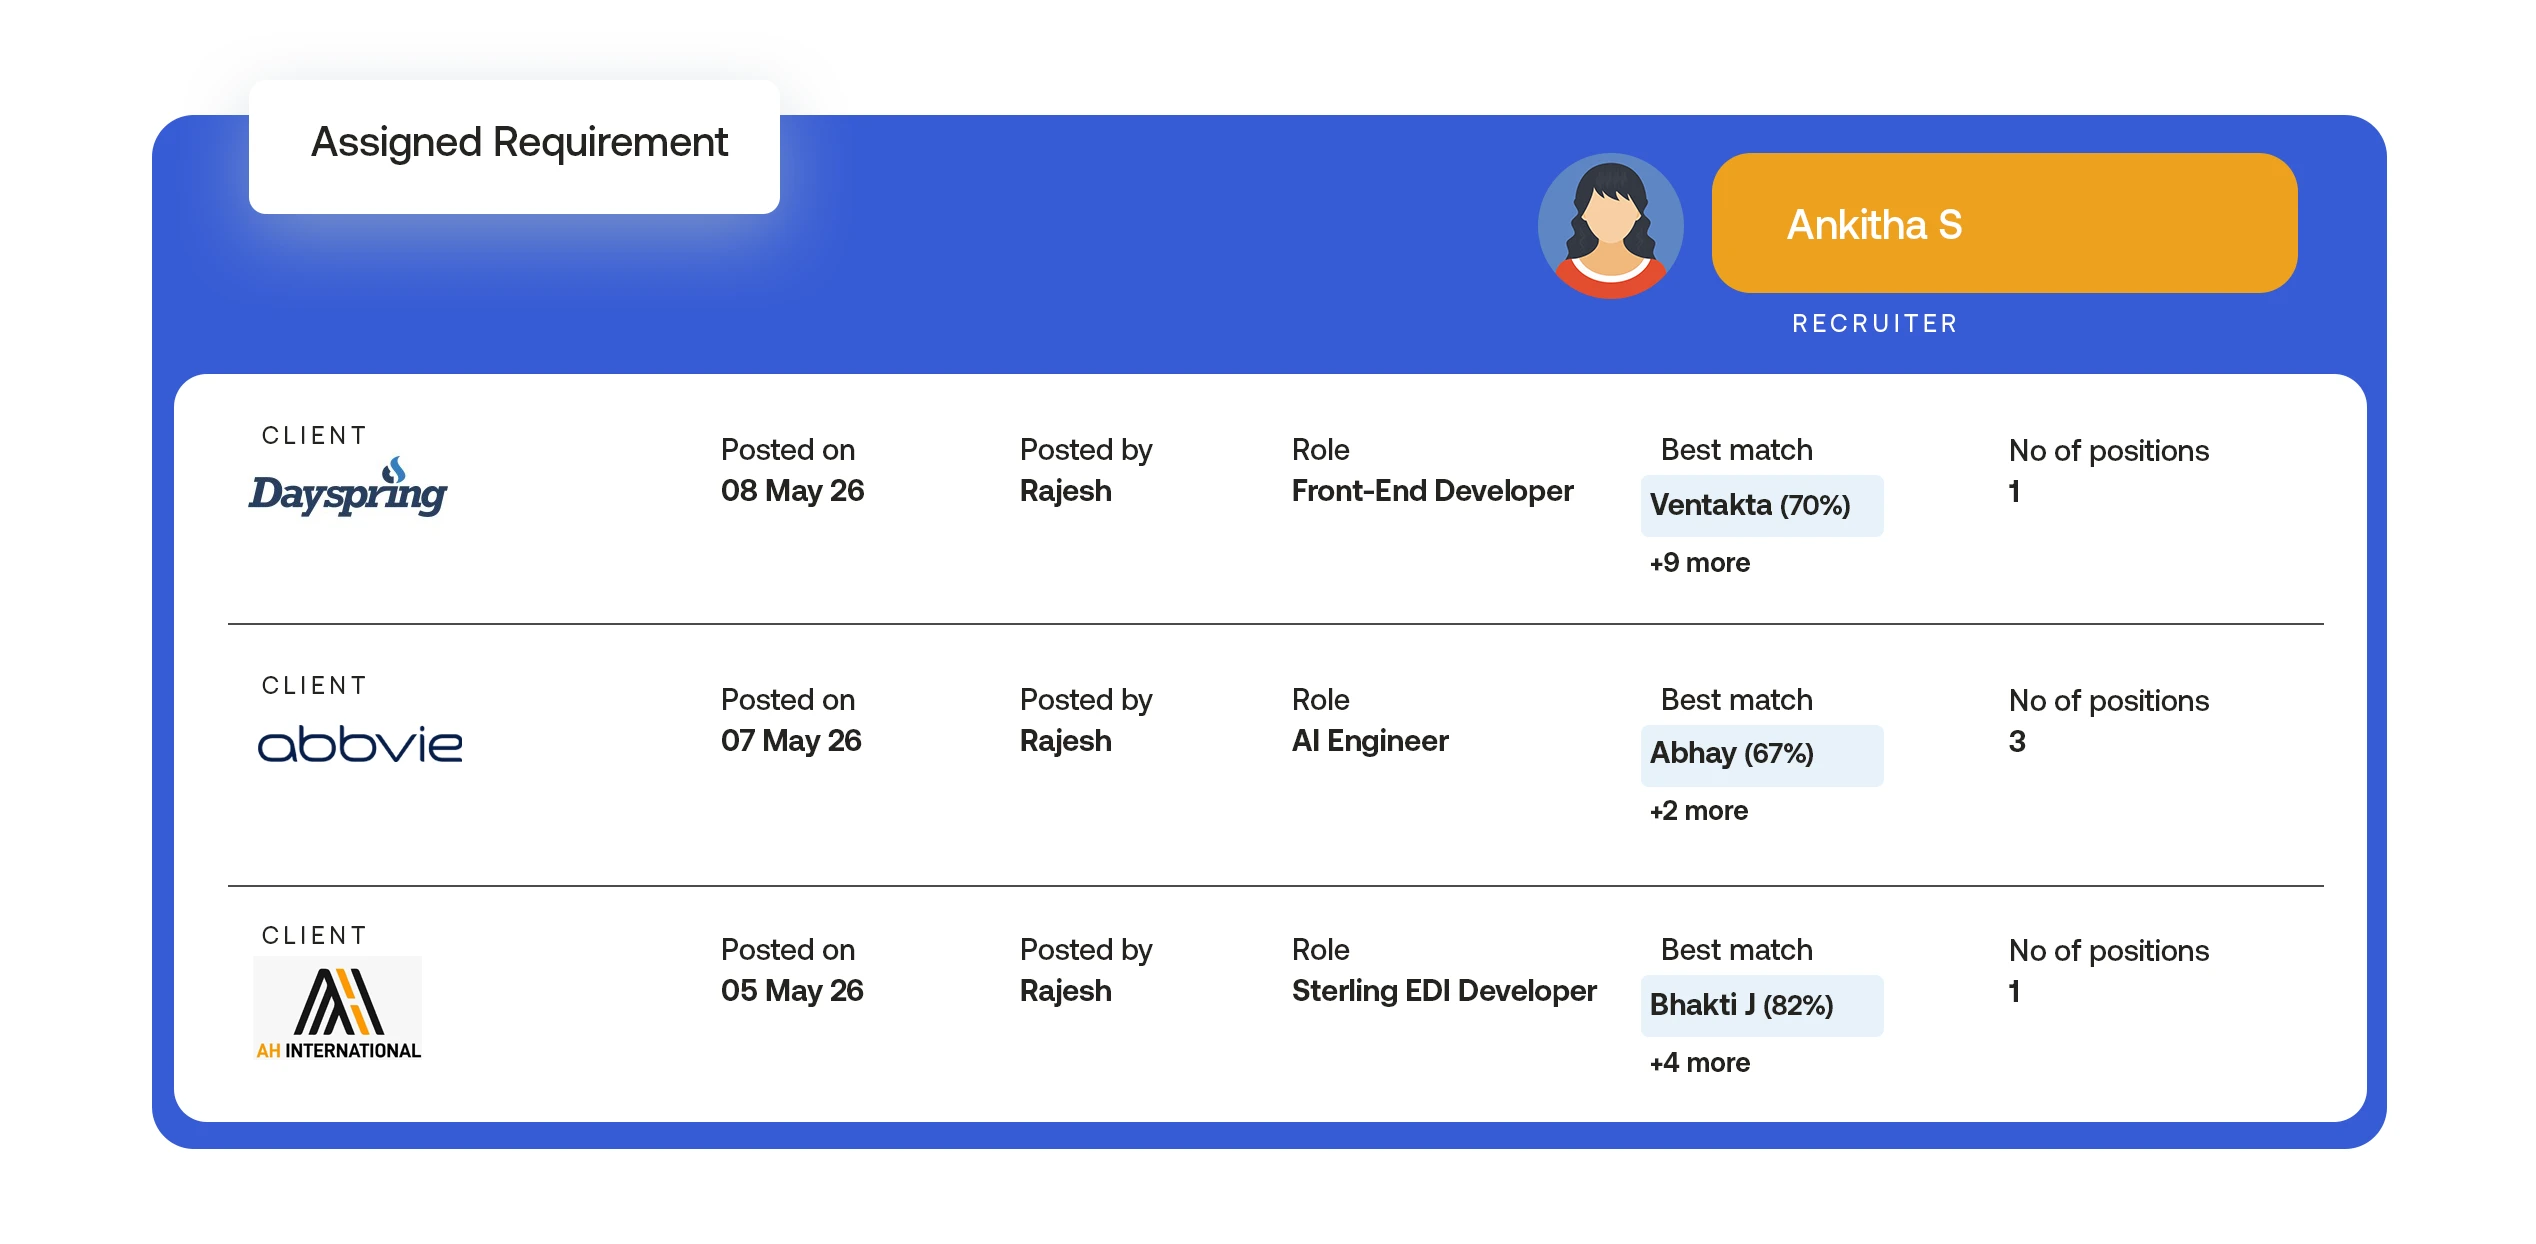Open the Dayspring client logo

(347, 487)
